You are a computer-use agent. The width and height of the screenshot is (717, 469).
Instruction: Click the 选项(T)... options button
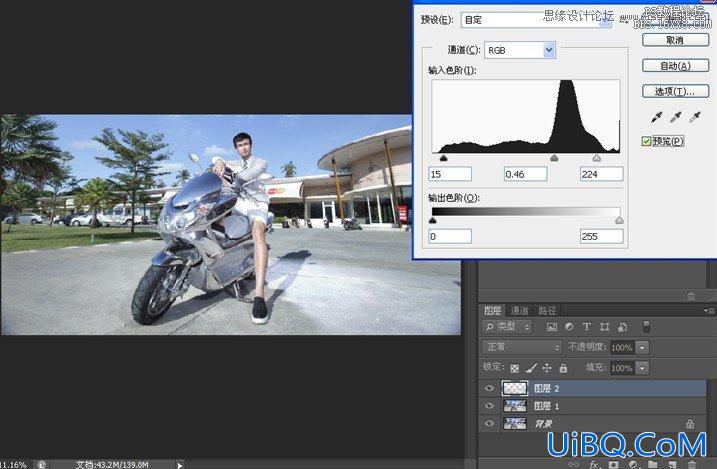point(675,91)
